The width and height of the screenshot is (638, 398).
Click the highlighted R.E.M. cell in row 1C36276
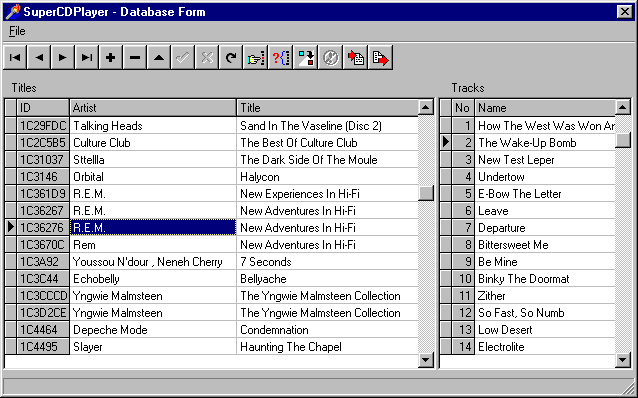tap(153, 228)
